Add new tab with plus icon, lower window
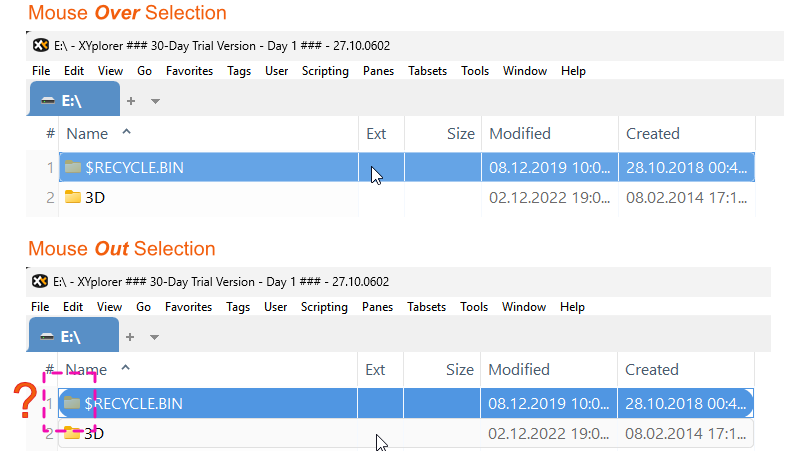Viewport: 800px width, 467px height. 131,337
